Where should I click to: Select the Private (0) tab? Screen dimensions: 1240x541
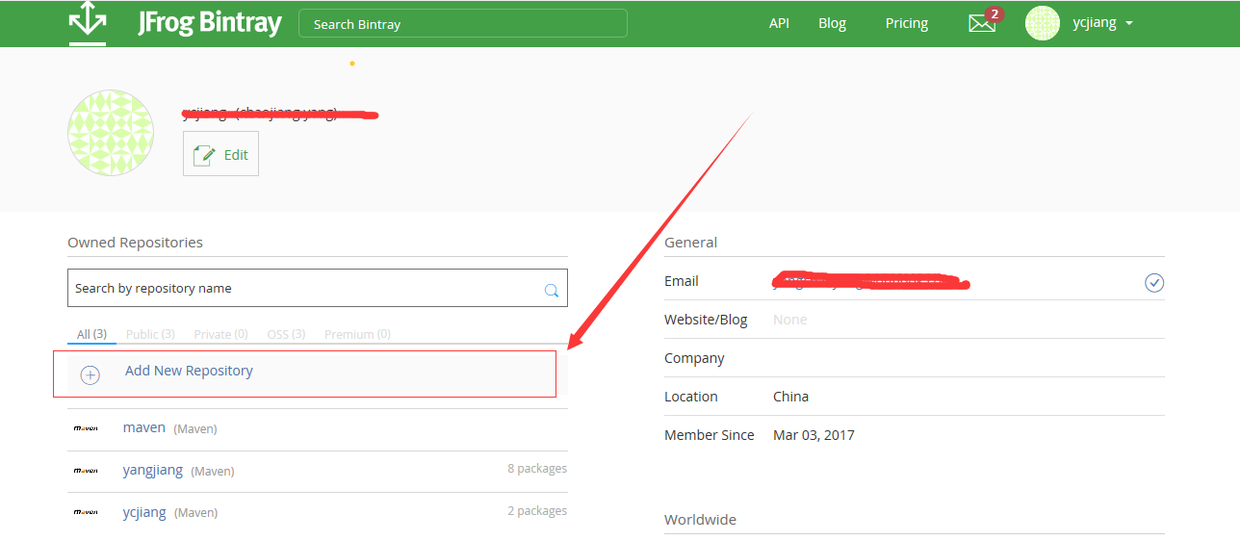[x=221, y=334]
